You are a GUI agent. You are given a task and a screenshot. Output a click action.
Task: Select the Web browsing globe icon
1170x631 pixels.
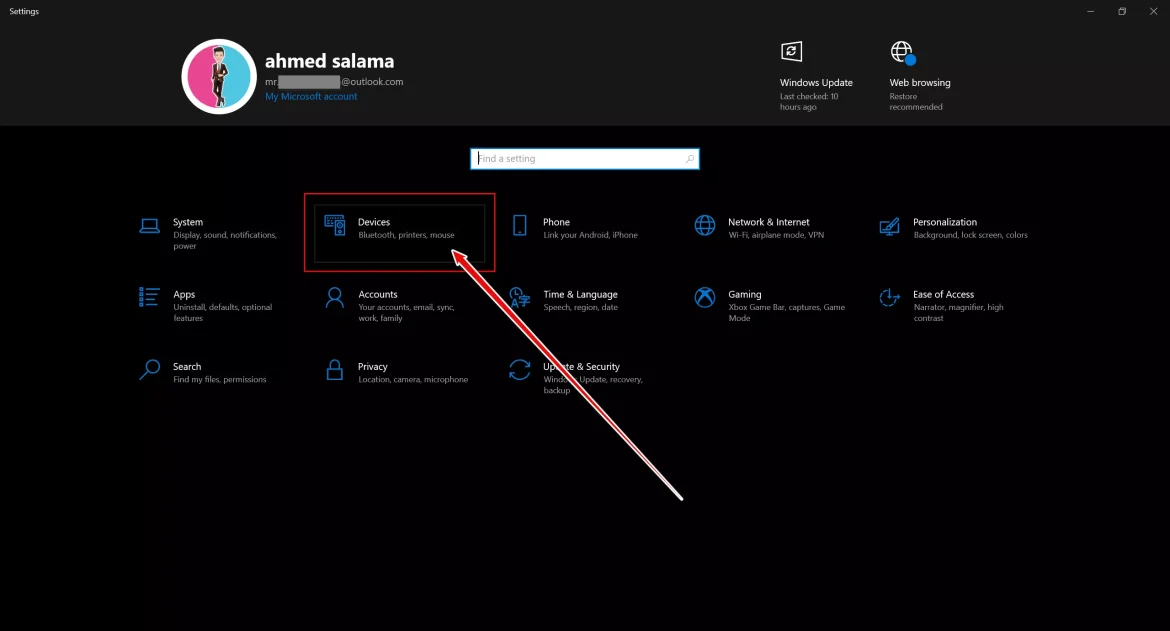(x=903, y=52)
